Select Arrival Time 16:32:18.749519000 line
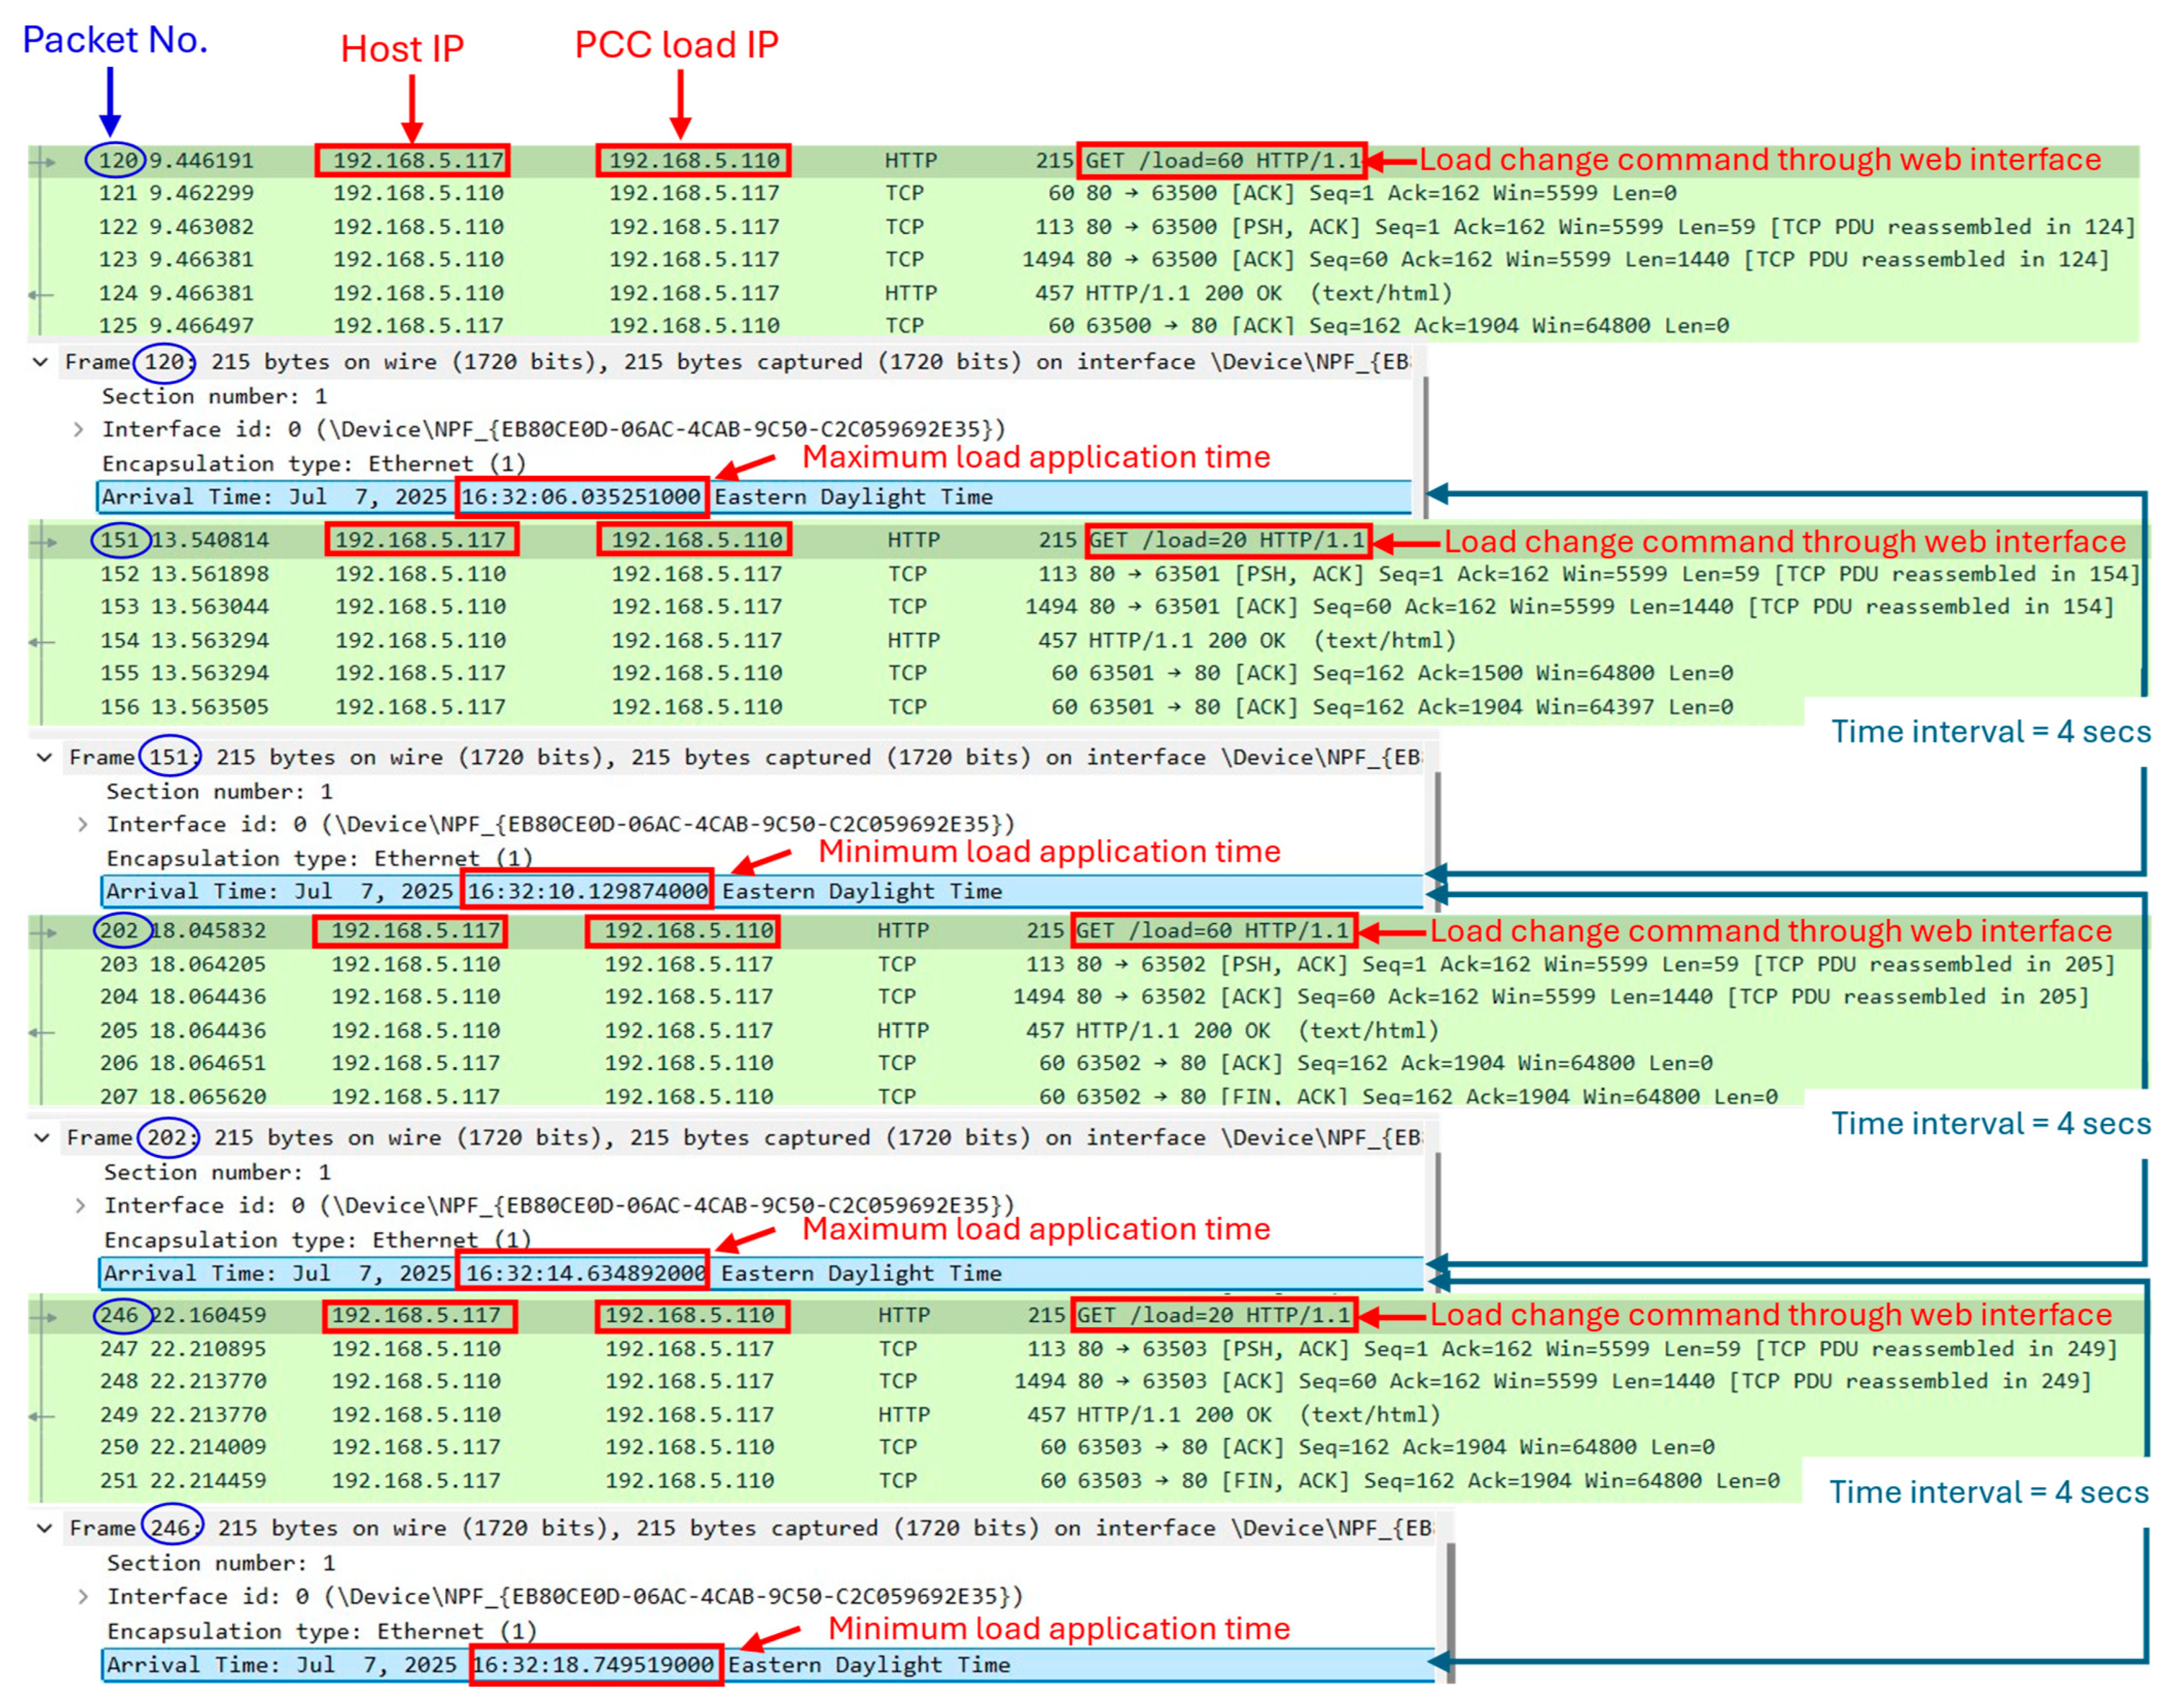This screenshot has width=2170, height=1708. [x=594, y=1665]
